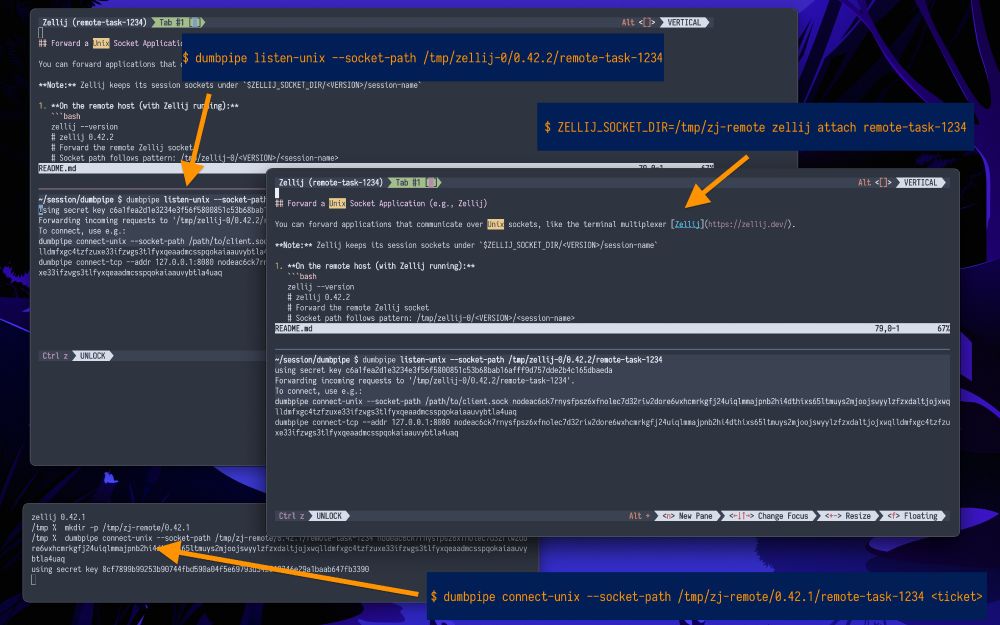Image resolution: width=1000 pixels, height=625 pixels.
Task: Click the block cursor in the bottom-left terminal
Action: [33, 580]
